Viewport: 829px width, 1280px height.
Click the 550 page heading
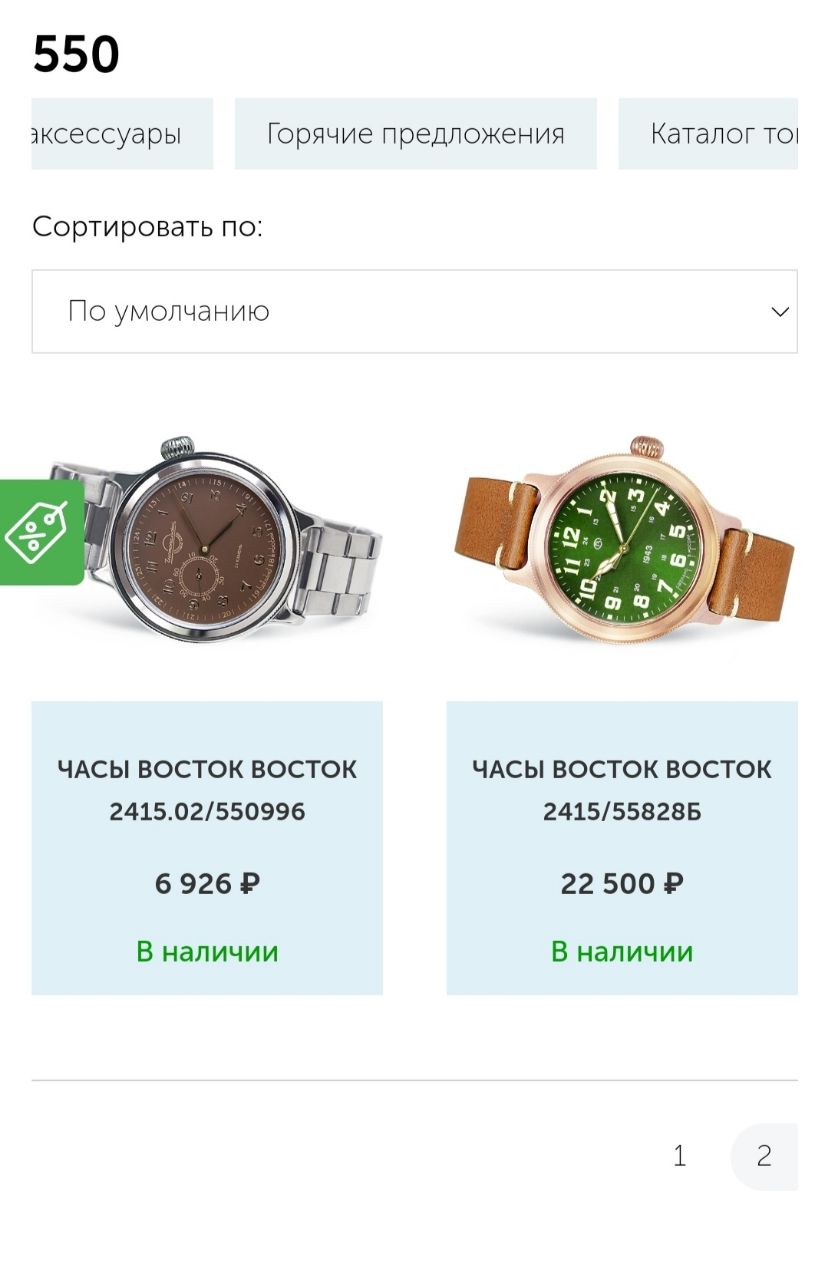[76, 54]
